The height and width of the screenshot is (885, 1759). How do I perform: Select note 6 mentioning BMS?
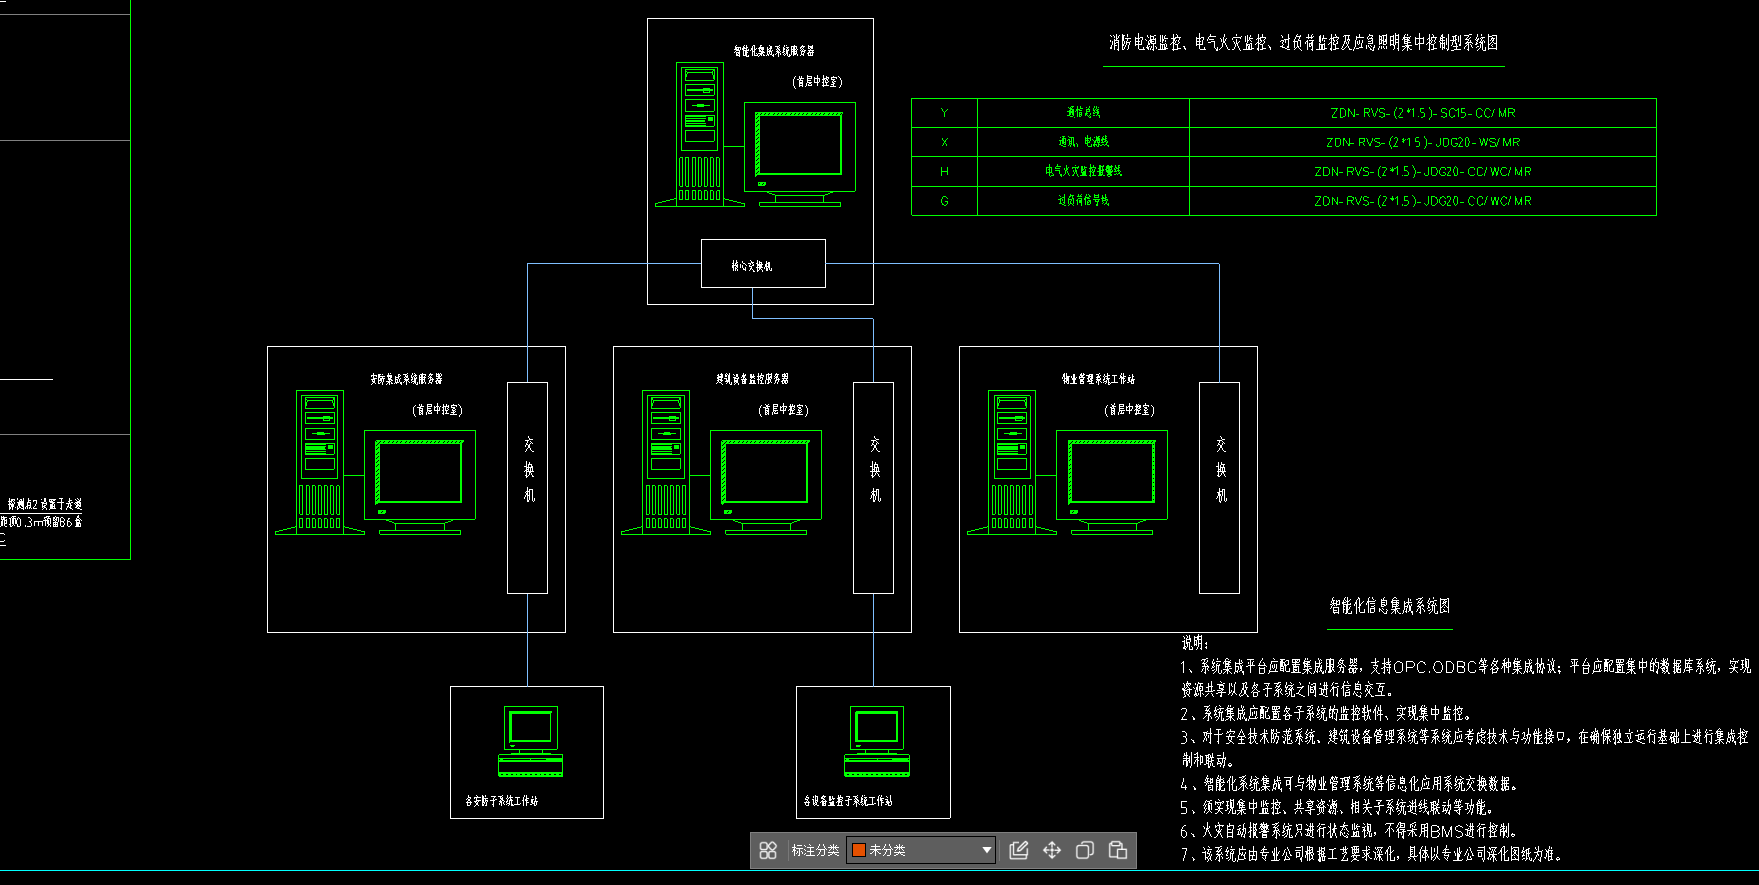1350,831
